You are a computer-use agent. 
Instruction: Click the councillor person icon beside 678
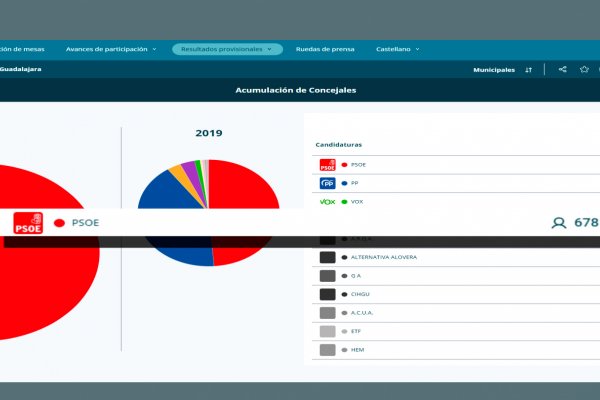(559, 223)
